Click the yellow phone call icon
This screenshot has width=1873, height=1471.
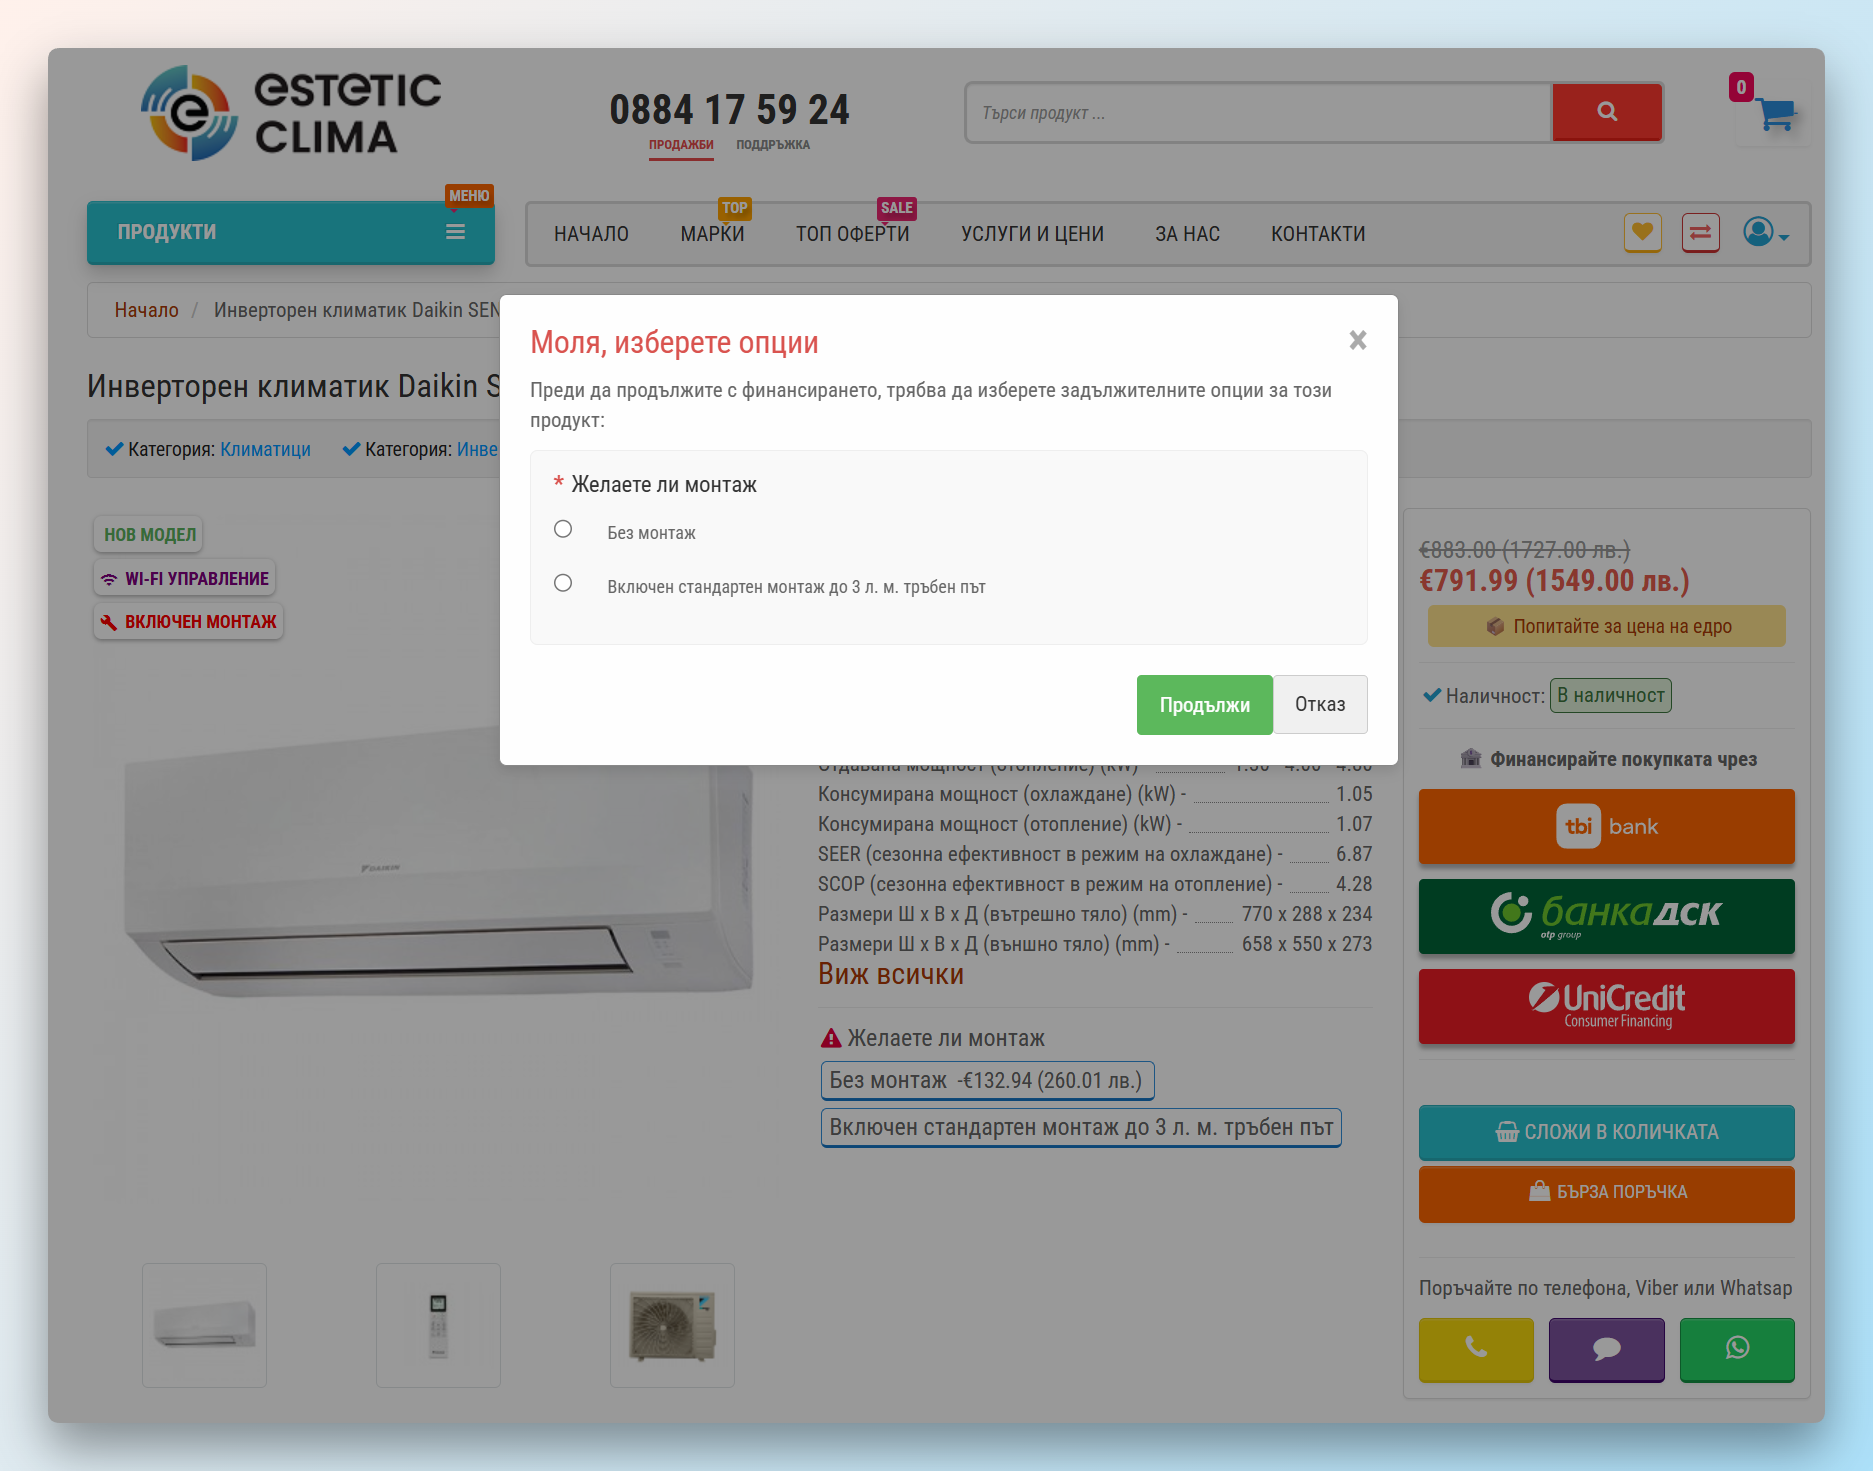pyautogui.click(x=1476, y=1348)
